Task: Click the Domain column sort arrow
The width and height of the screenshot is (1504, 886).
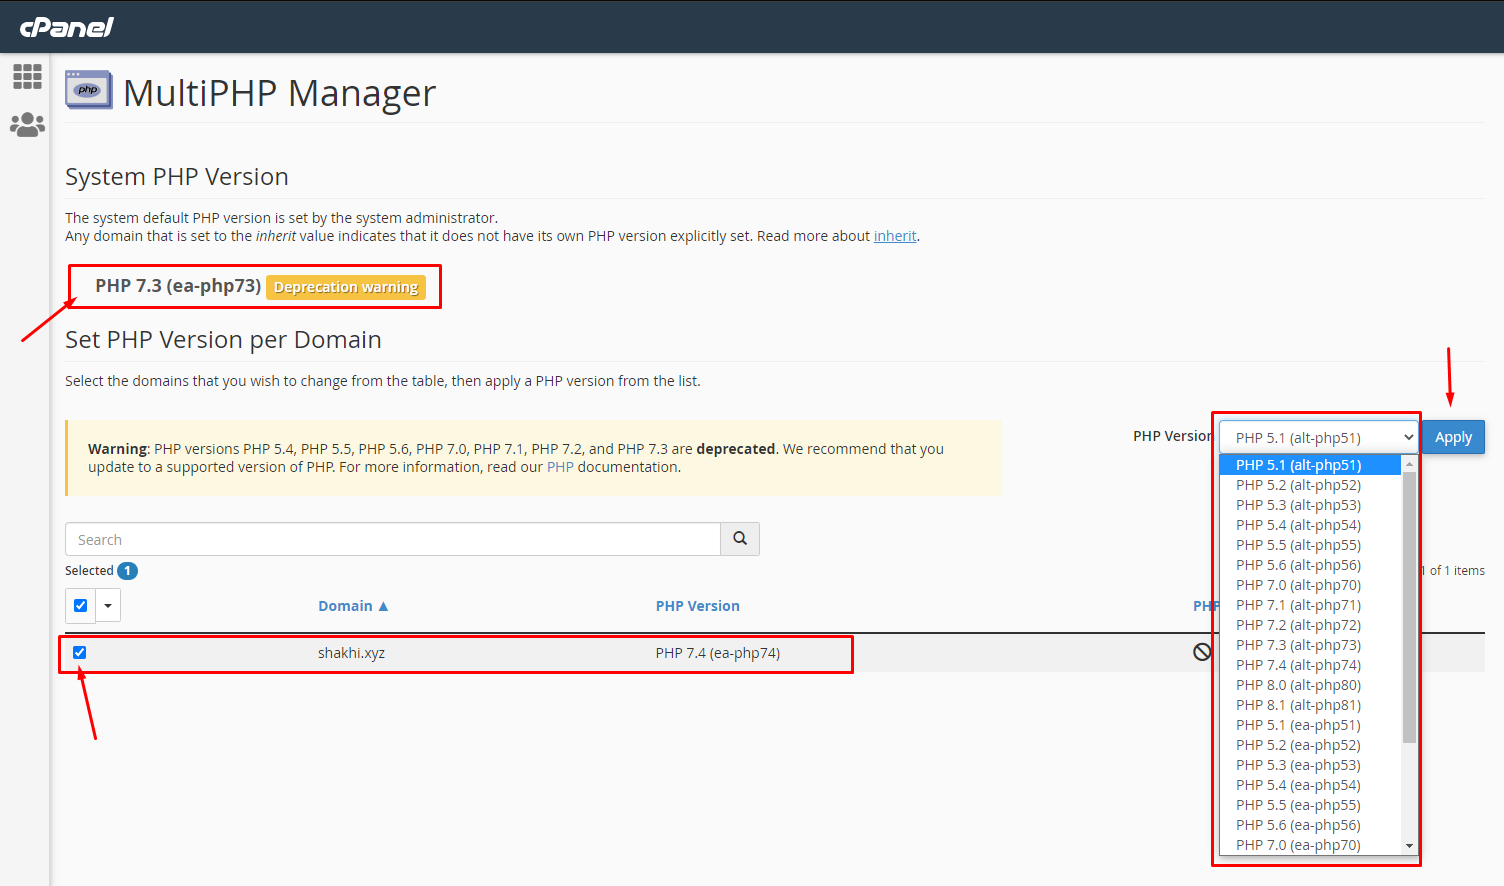Action: pos(383,606)
